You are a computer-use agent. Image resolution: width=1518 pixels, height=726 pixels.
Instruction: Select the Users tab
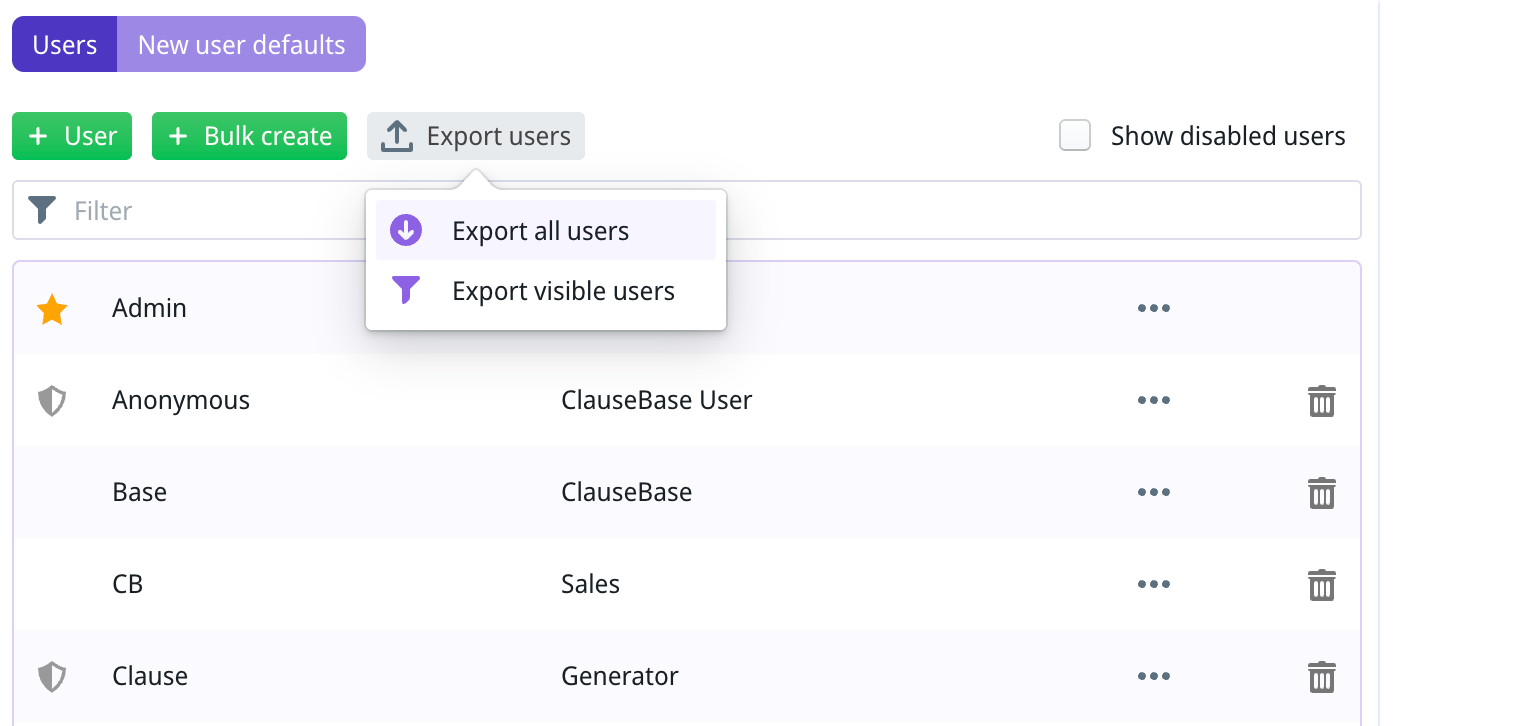[65, 45]
